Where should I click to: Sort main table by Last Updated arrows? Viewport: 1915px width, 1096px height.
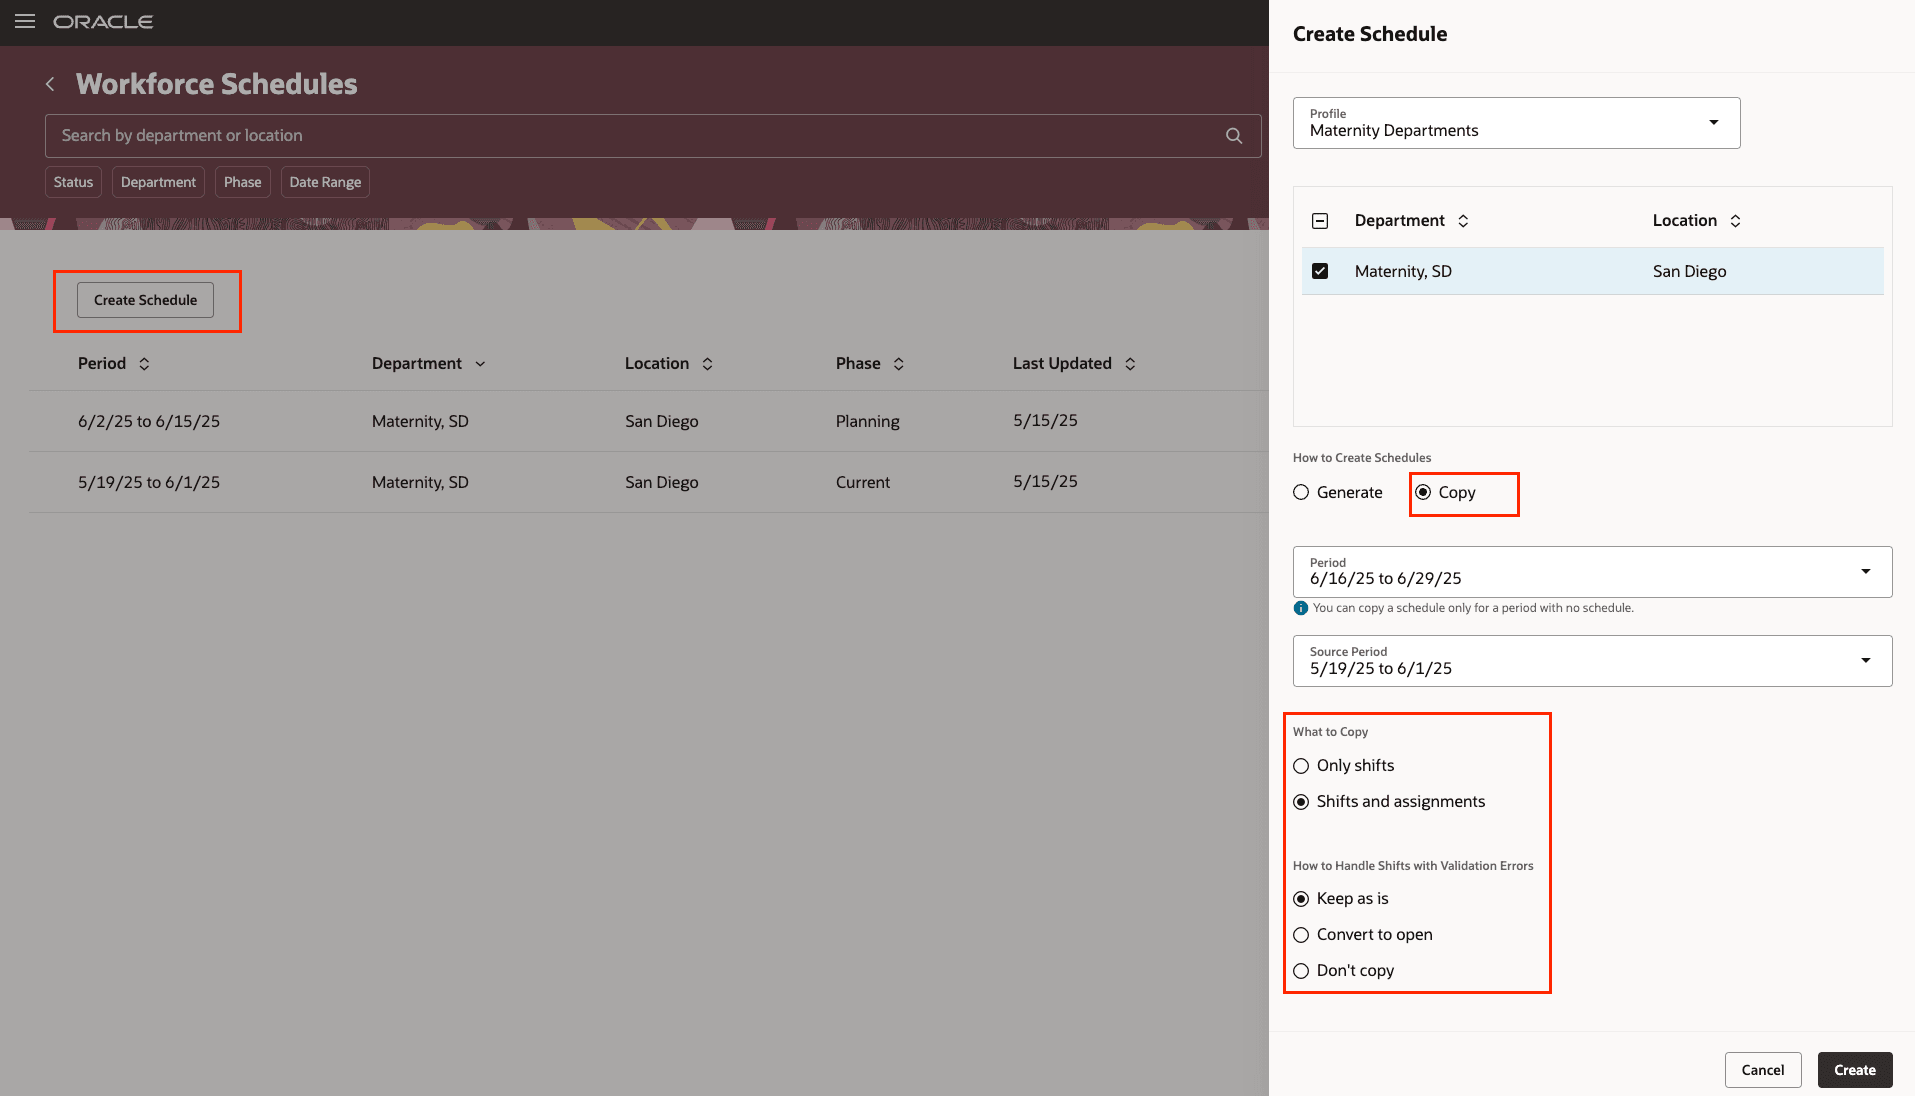click(1130, 364)
